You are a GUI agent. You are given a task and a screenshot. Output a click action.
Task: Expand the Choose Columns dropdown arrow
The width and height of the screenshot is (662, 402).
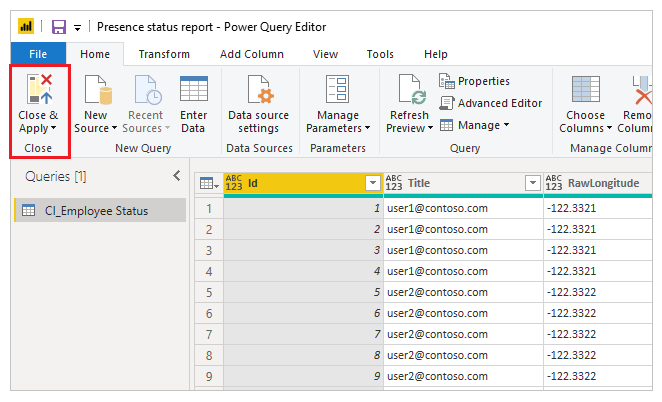[x=609, y=128]
